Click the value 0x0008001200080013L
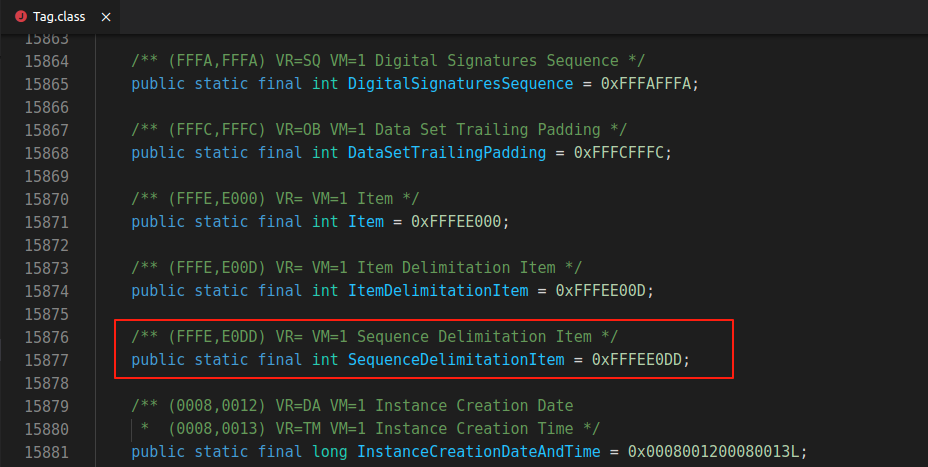This screenshot has height=467, width=928. [x=713, y=452]
